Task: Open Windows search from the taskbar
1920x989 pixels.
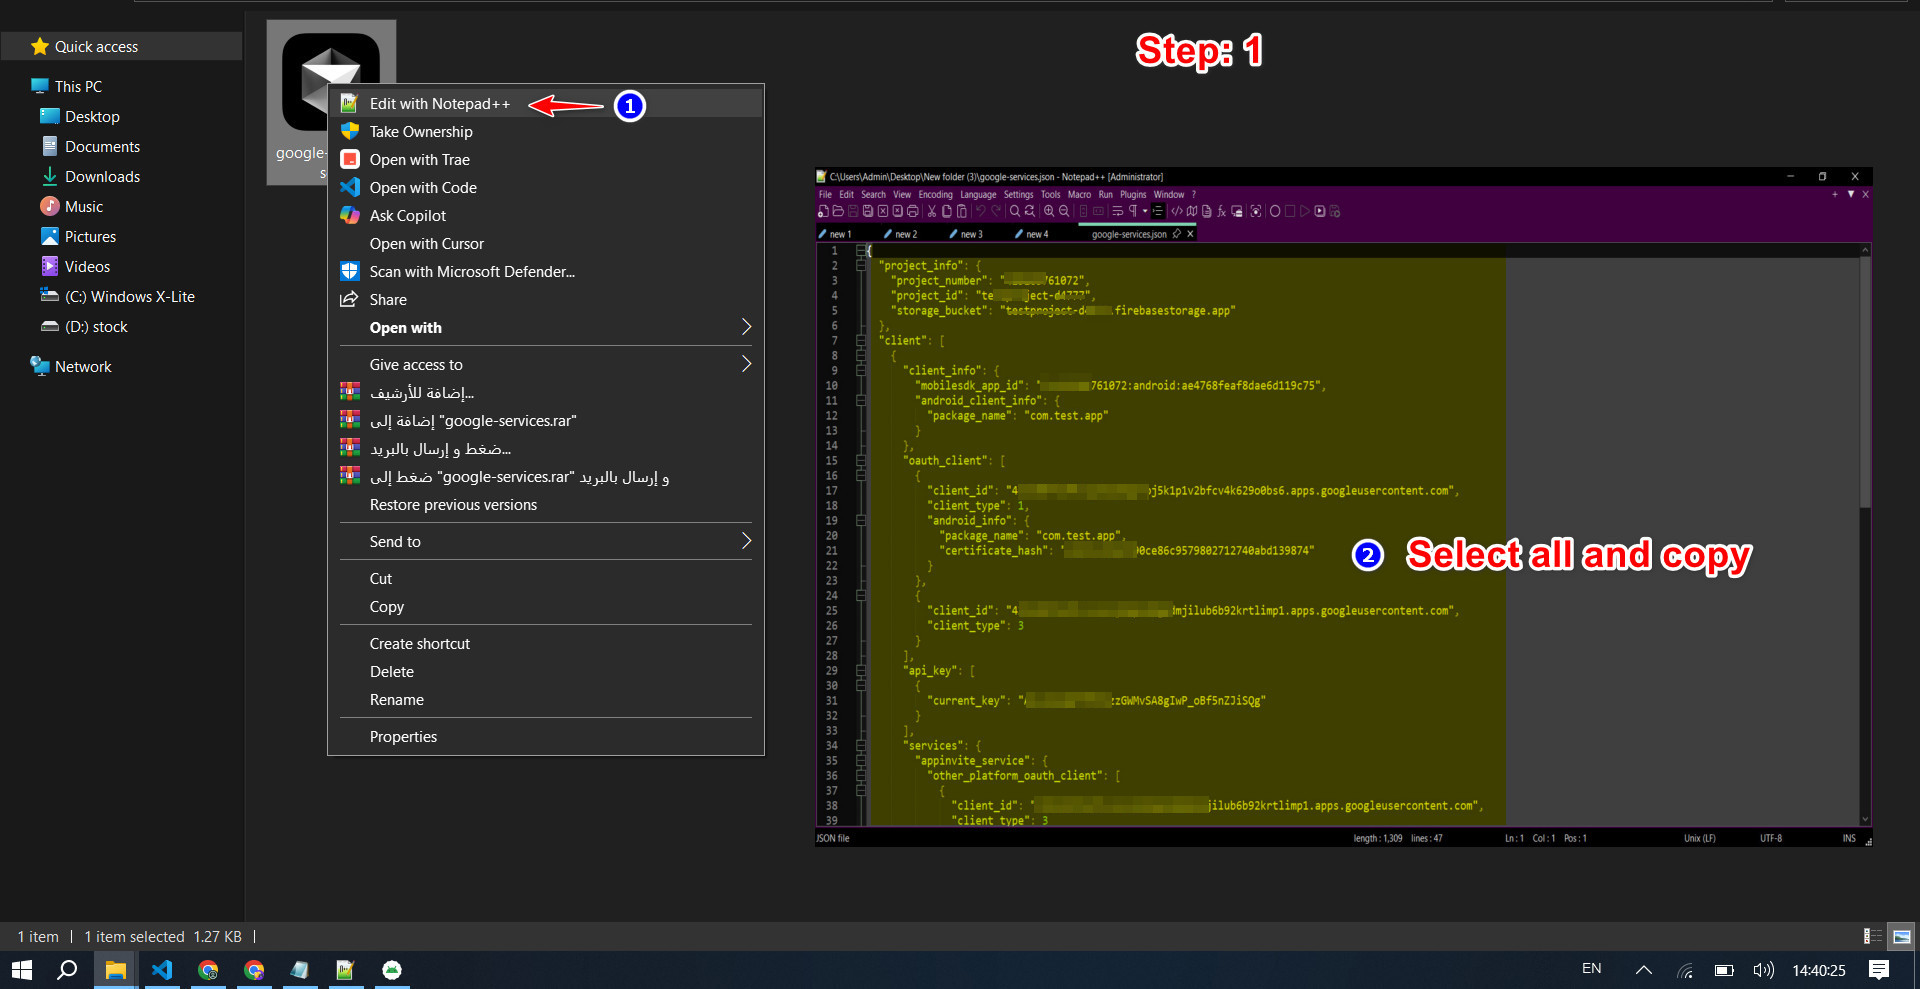Action: (x=67, y=970)
